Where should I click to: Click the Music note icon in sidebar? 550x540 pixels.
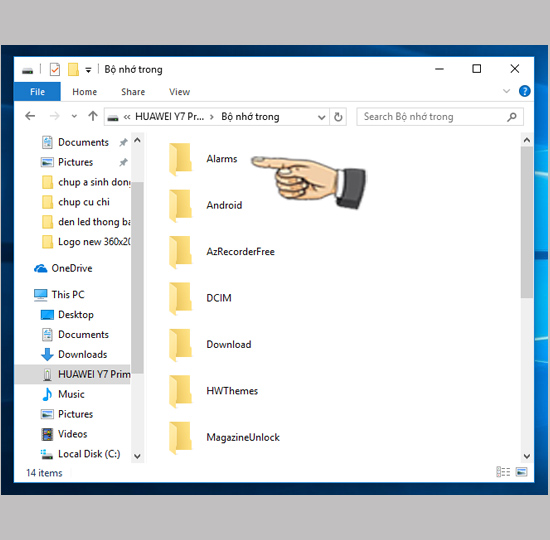pyautogui.click(x=47, y=394)
